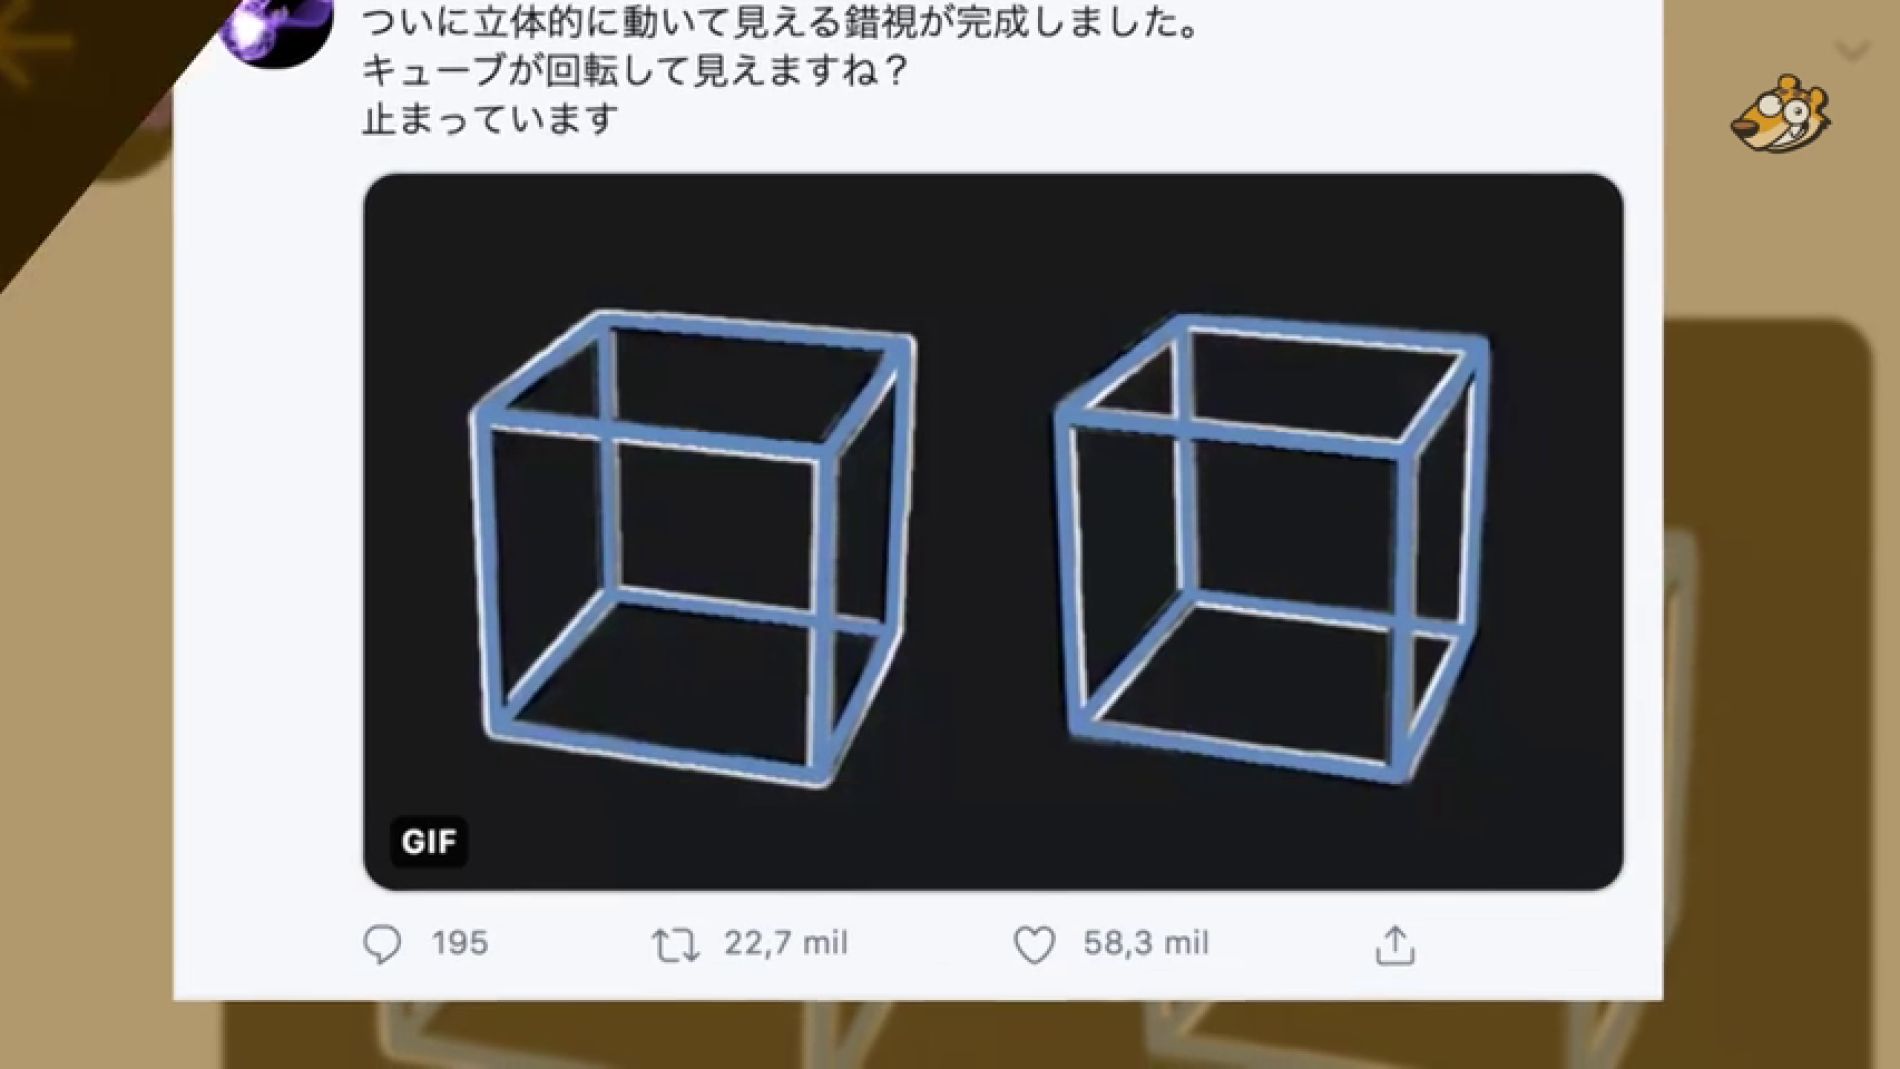Click the right blue wireframe cube
Screen dimensions: 1900x1069
1272,548
